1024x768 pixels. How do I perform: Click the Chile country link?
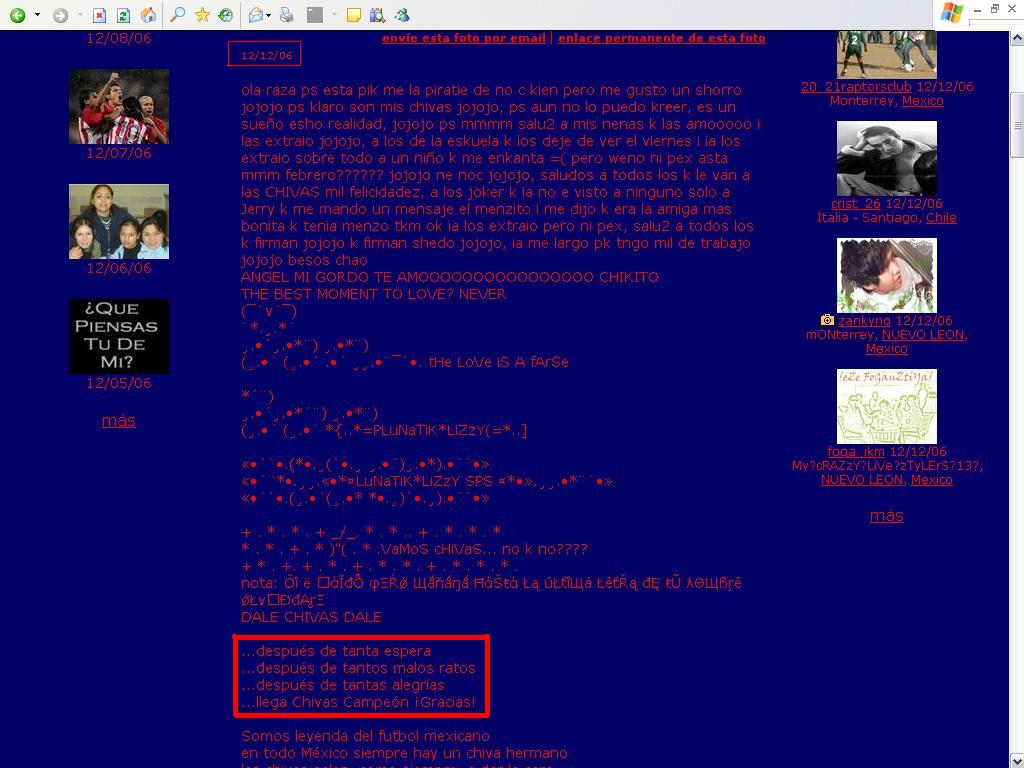pyautogui.click(x=941, y=217)
